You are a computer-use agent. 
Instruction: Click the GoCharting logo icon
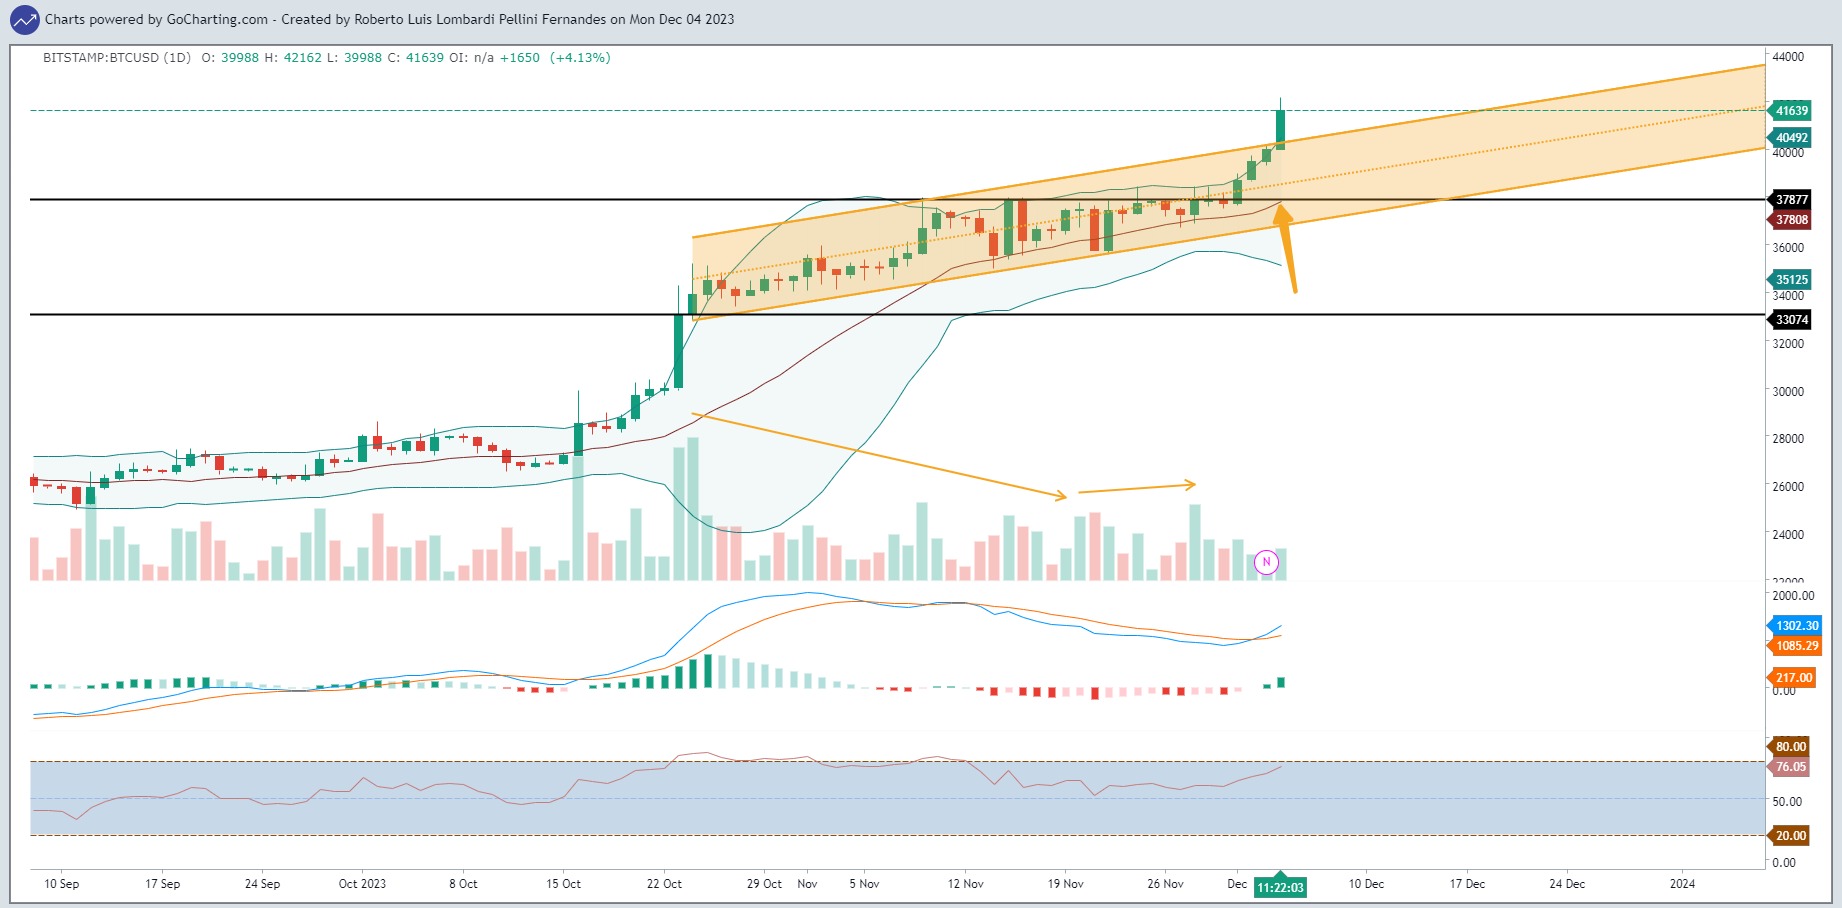(x=24, y=19)
